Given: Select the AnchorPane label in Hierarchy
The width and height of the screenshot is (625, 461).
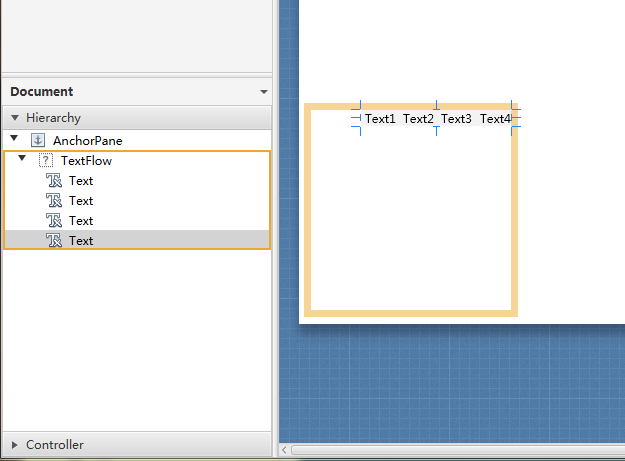Looking at the screenshot, I should (x=88, y=141).
